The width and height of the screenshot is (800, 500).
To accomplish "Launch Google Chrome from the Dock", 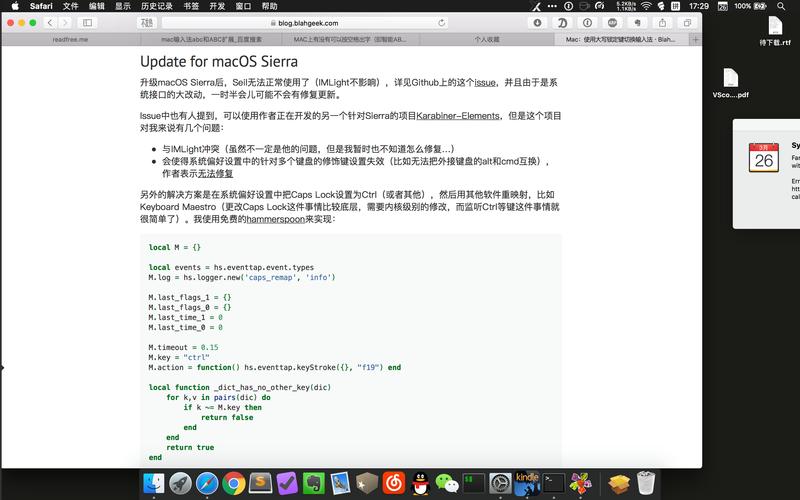I will [x=234, y=483].
